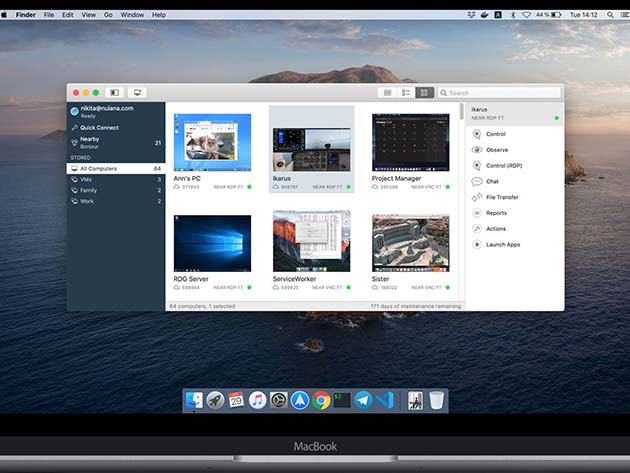
Task: Open Calendar from the Dock
Action: (x=236, y=400)
